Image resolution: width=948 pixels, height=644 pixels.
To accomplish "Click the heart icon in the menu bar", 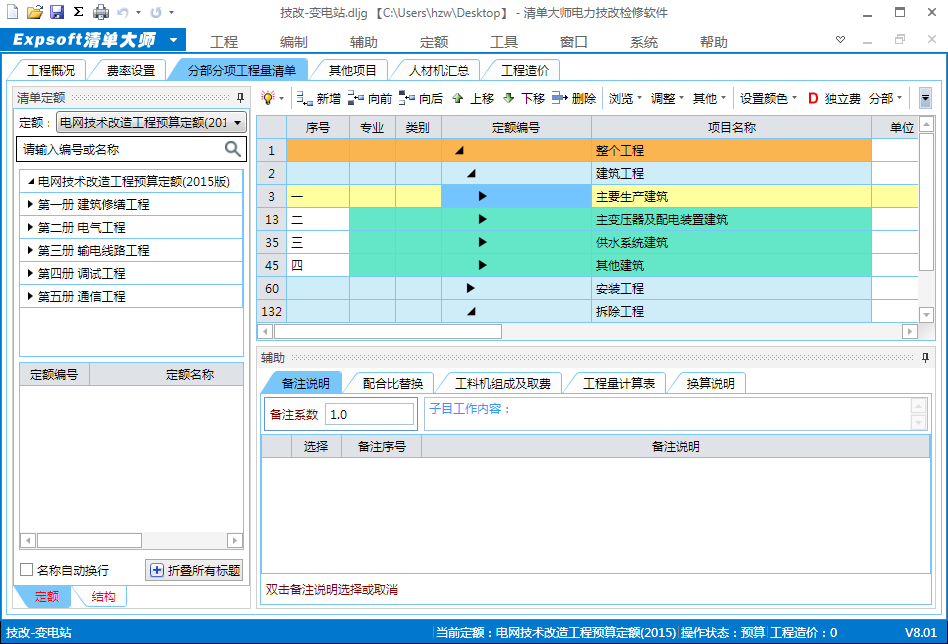I will click(x=840, y=40).
